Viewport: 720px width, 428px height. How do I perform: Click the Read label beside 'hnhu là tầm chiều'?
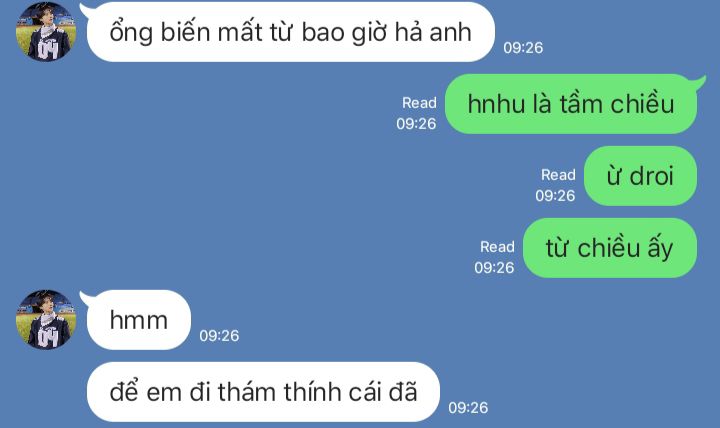pyautogui.click(x=419, y=103)
